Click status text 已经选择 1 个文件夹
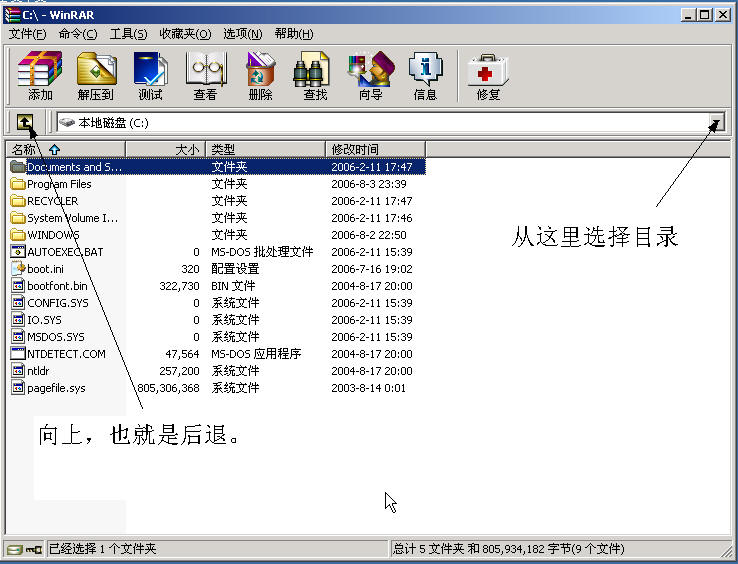738x564 pixels. click(103, 549)
